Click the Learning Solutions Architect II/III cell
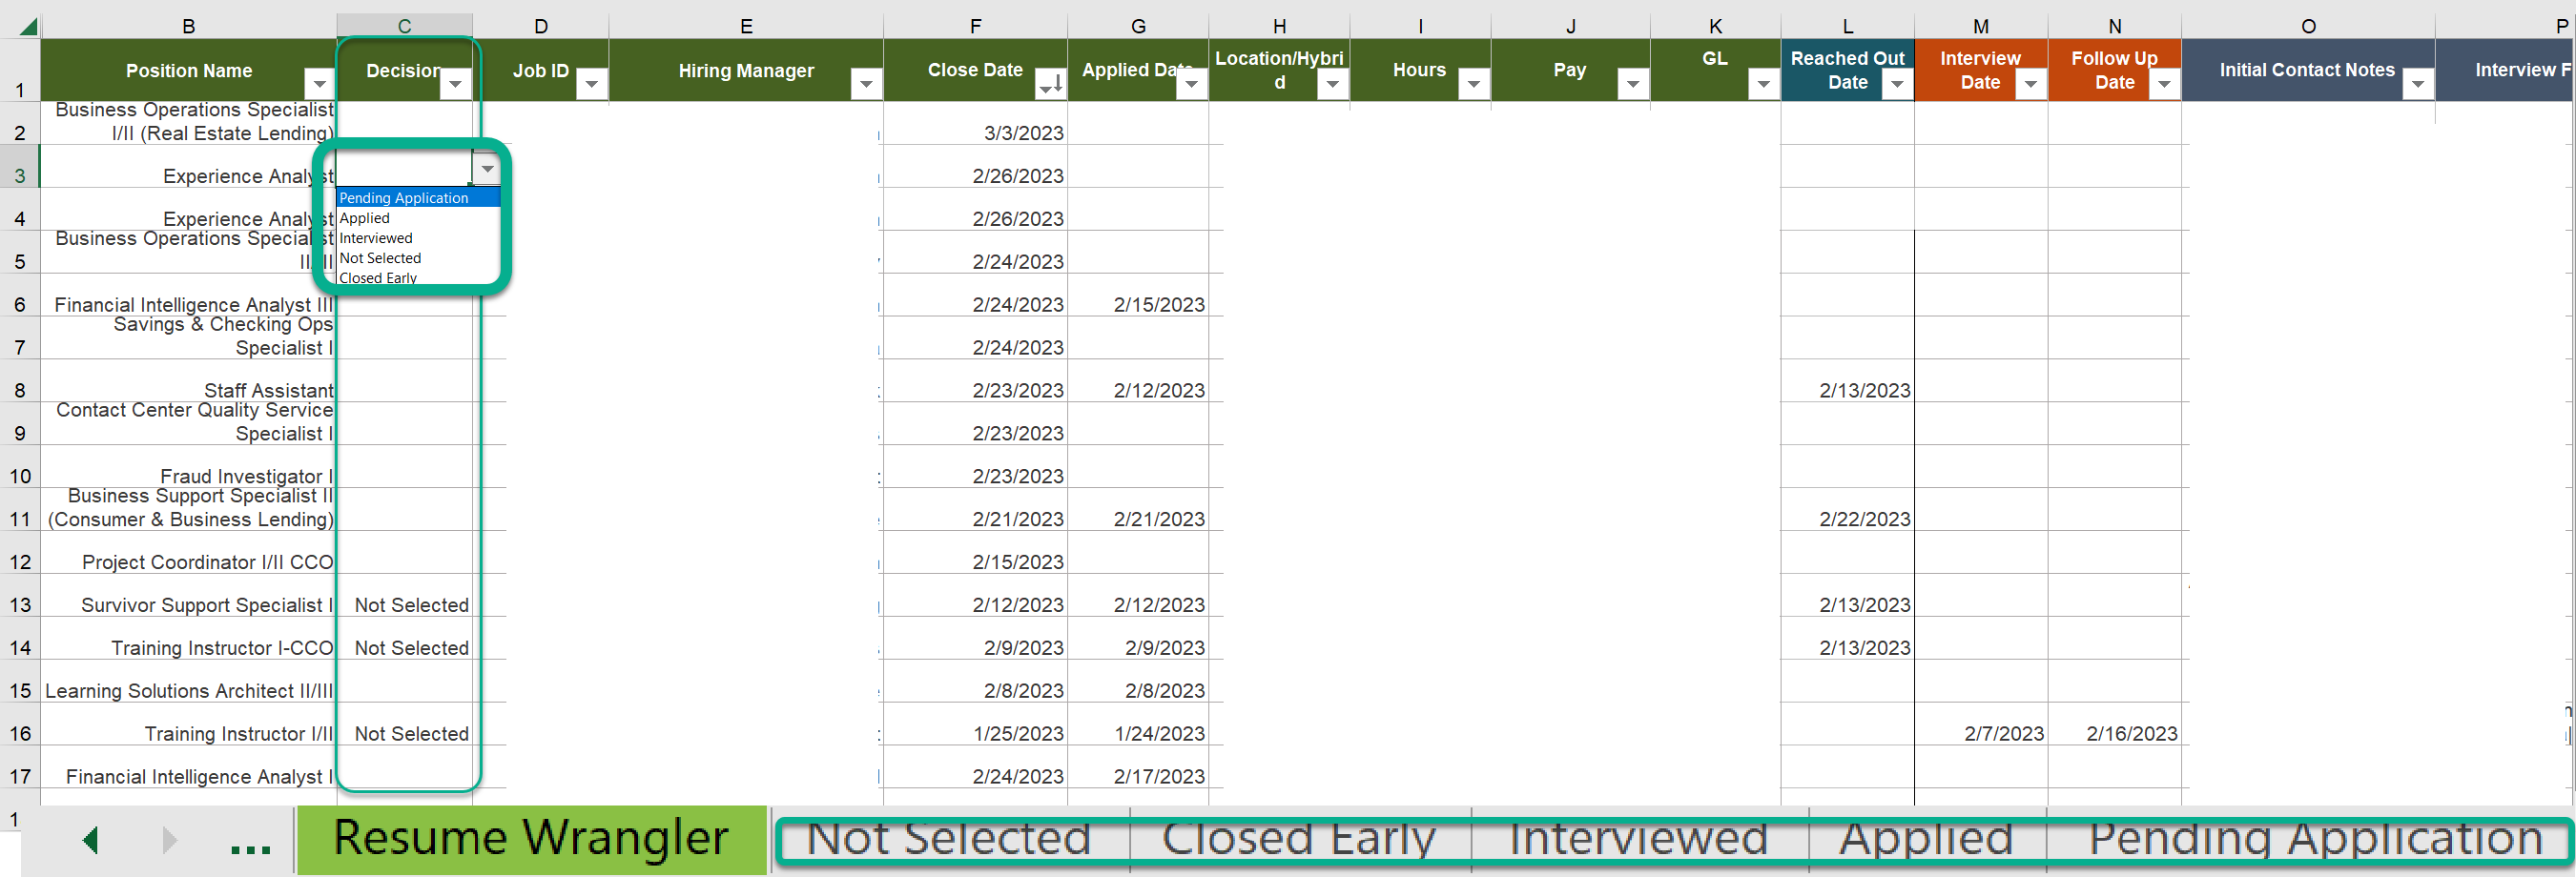The image size is (2576, 877). coord(188,682)
